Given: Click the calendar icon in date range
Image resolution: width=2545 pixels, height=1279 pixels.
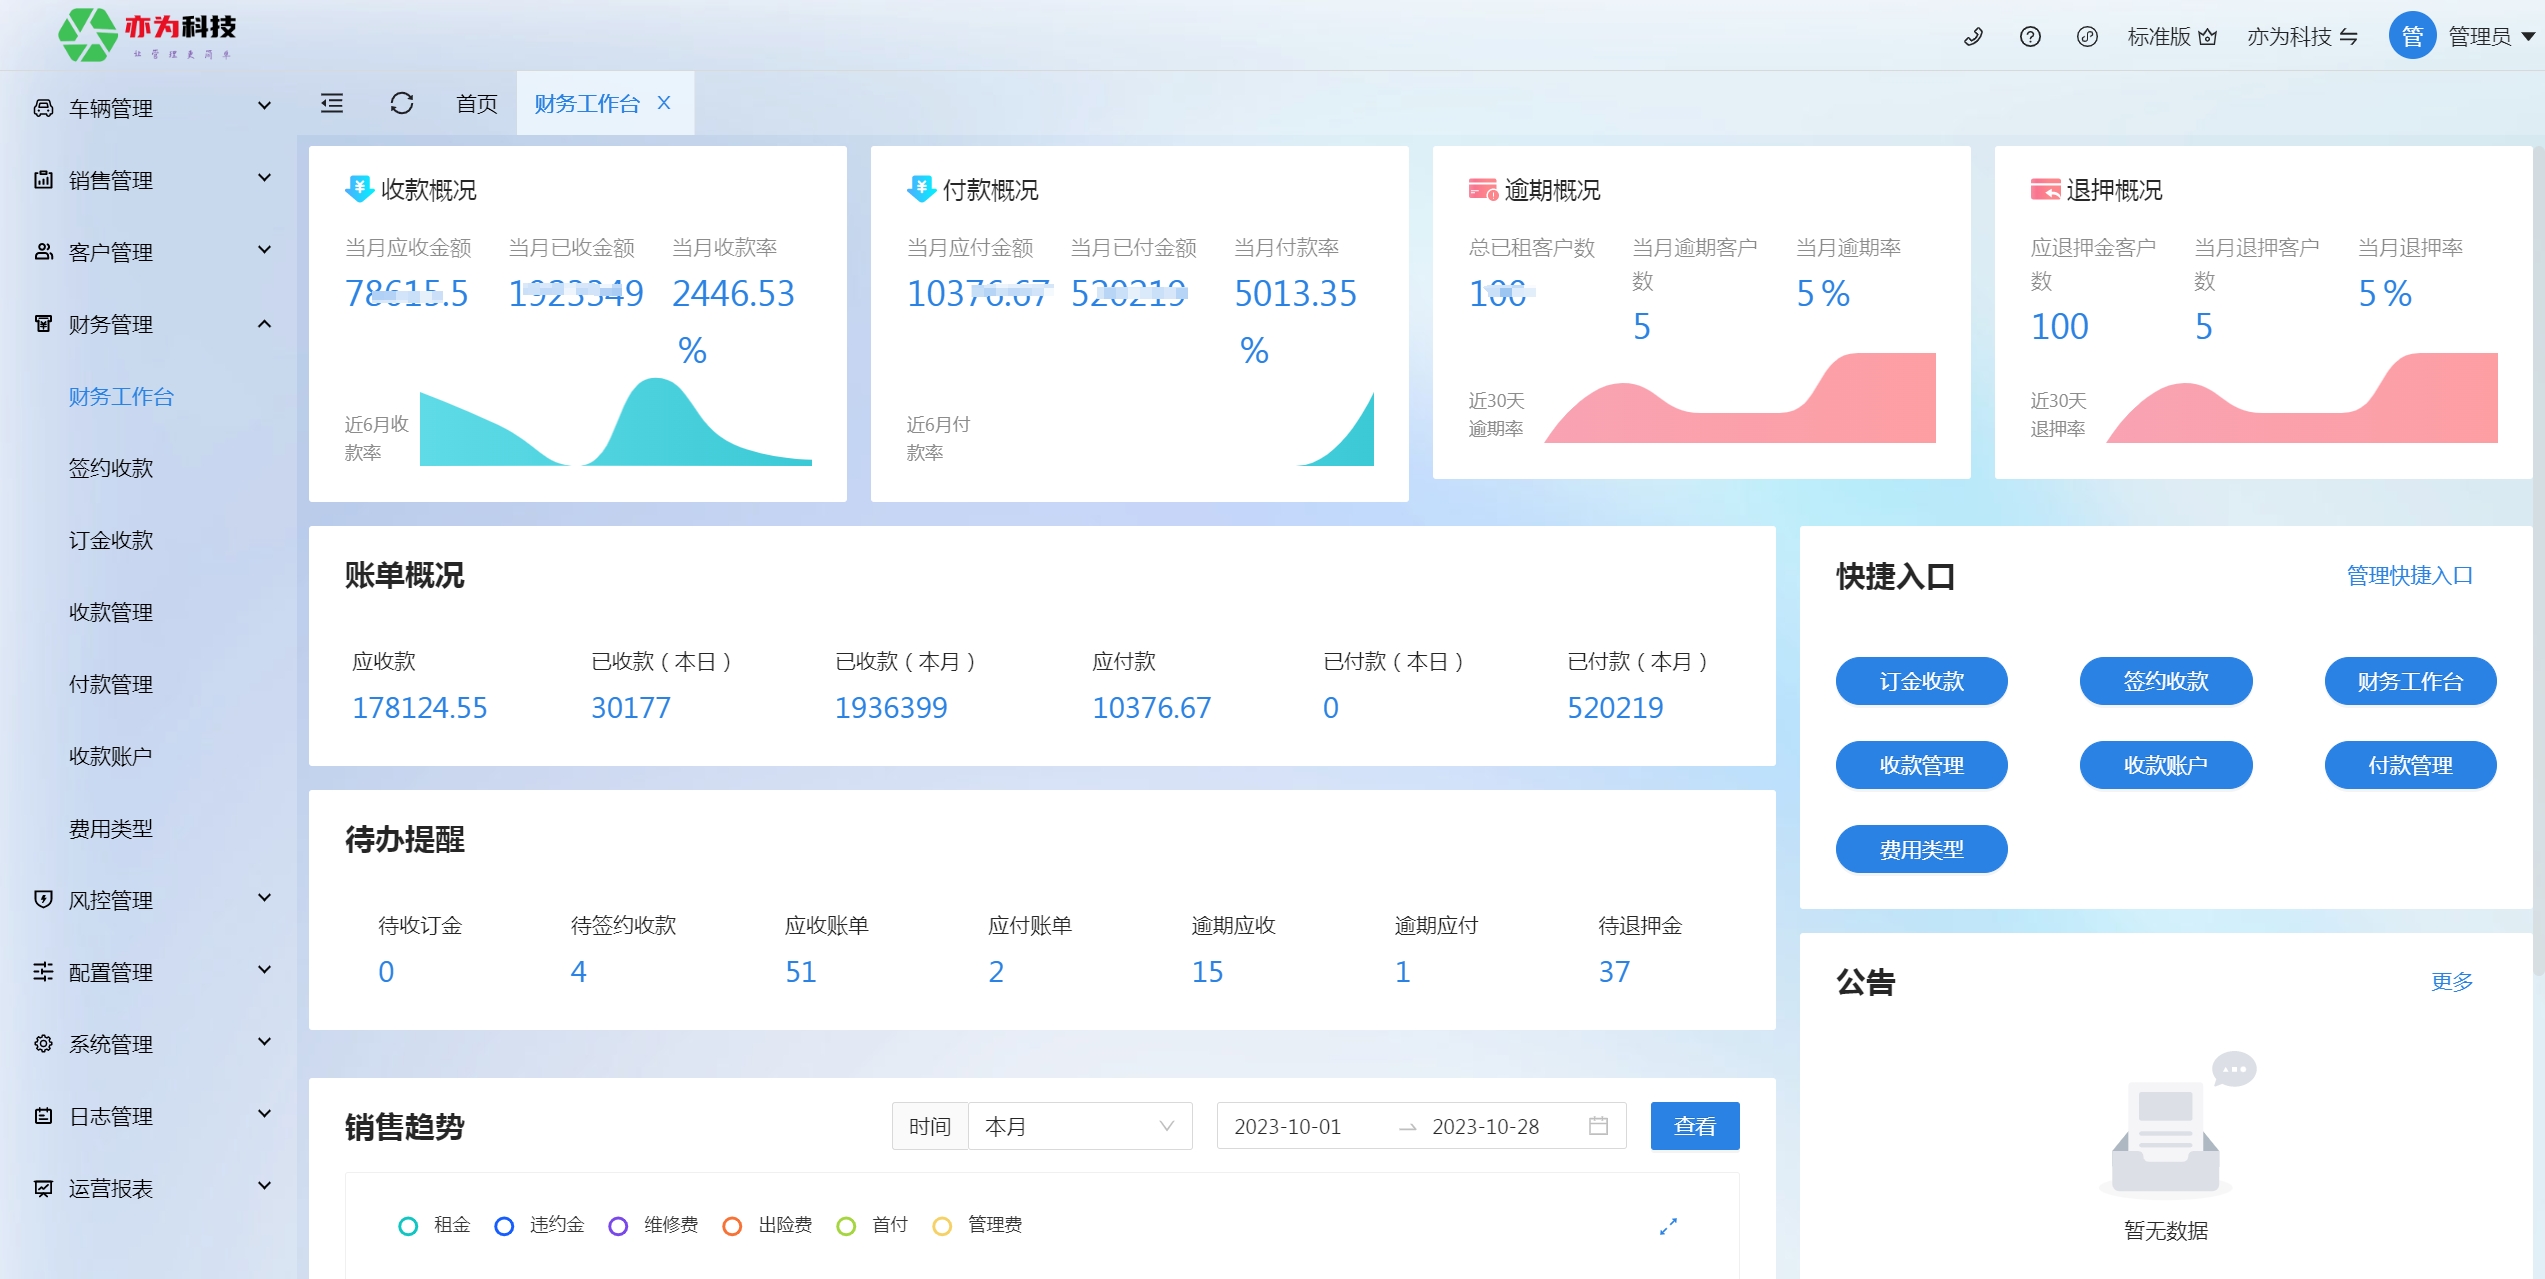Looking at the screenshot, I should (1598, 1126).
